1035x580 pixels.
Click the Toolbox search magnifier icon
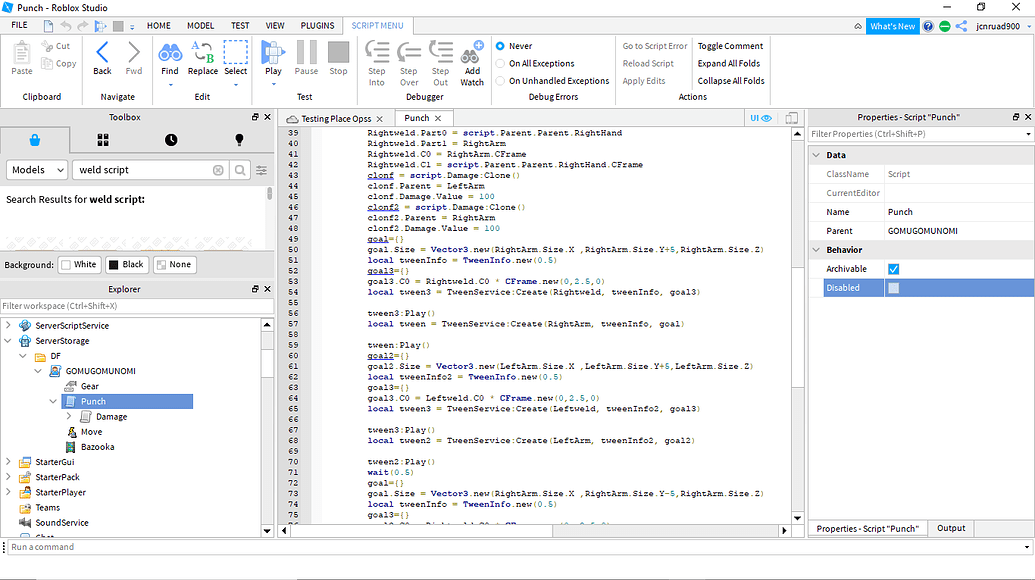[x=240, y=170]
